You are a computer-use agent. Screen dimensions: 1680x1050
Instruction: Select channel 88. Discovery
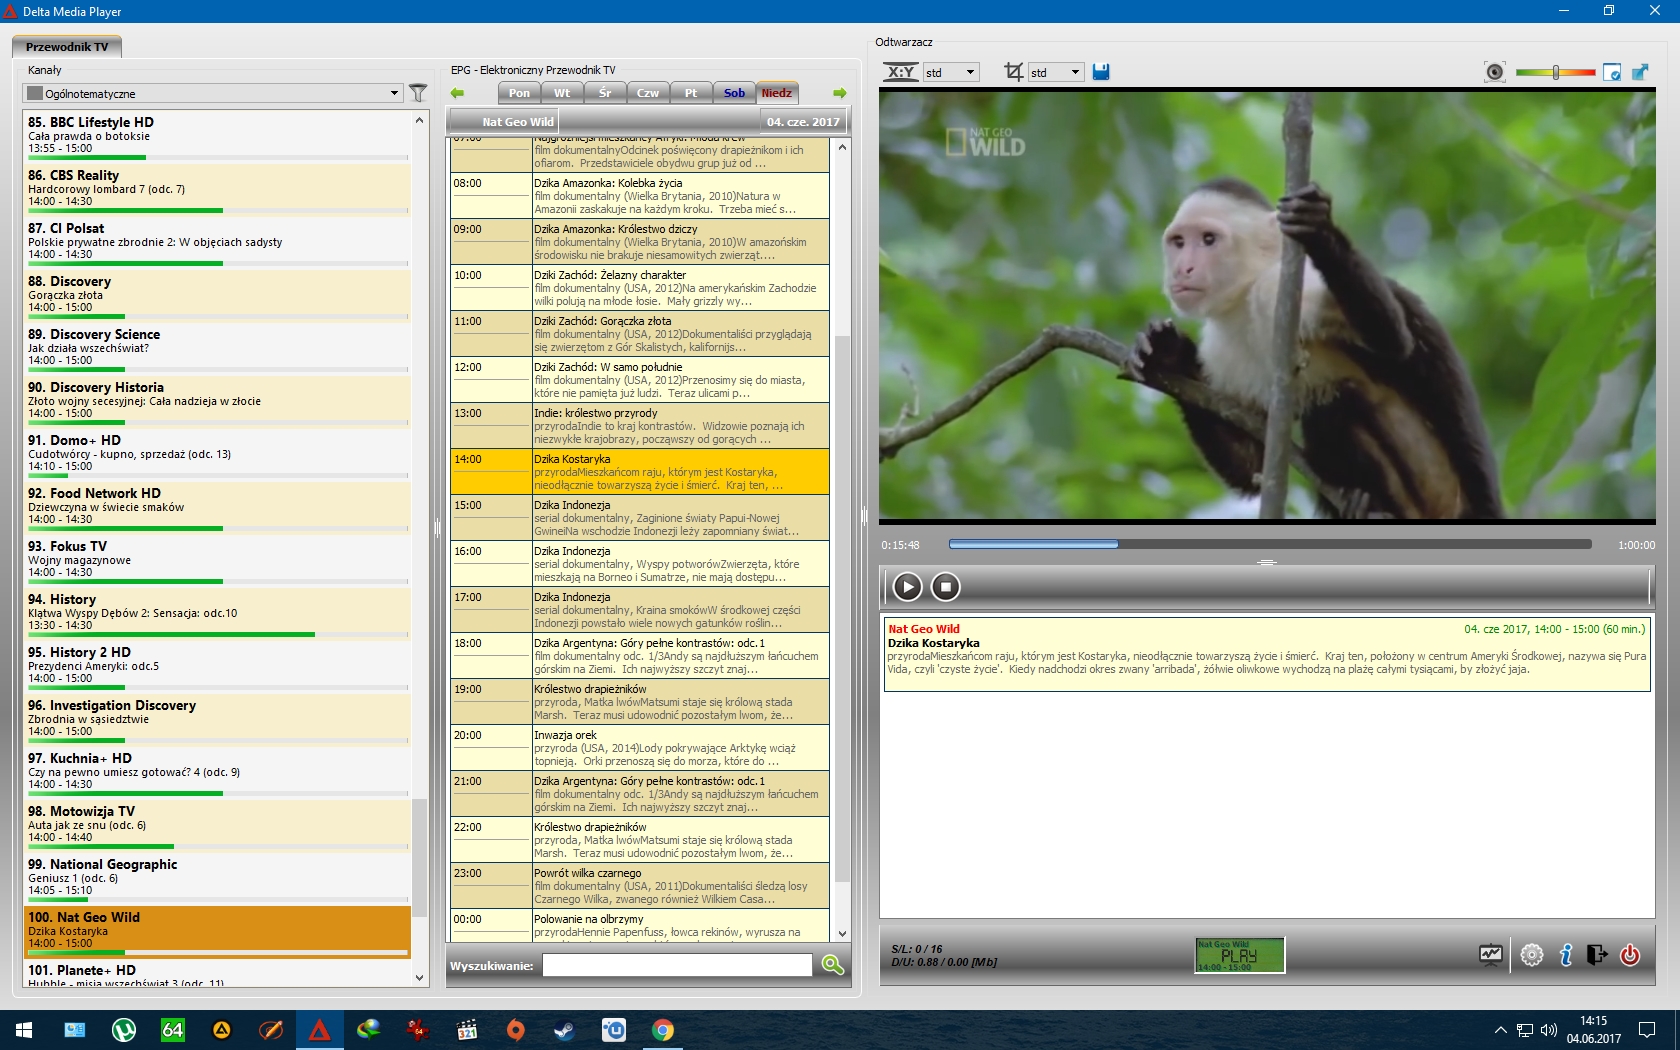pos(217,294)
